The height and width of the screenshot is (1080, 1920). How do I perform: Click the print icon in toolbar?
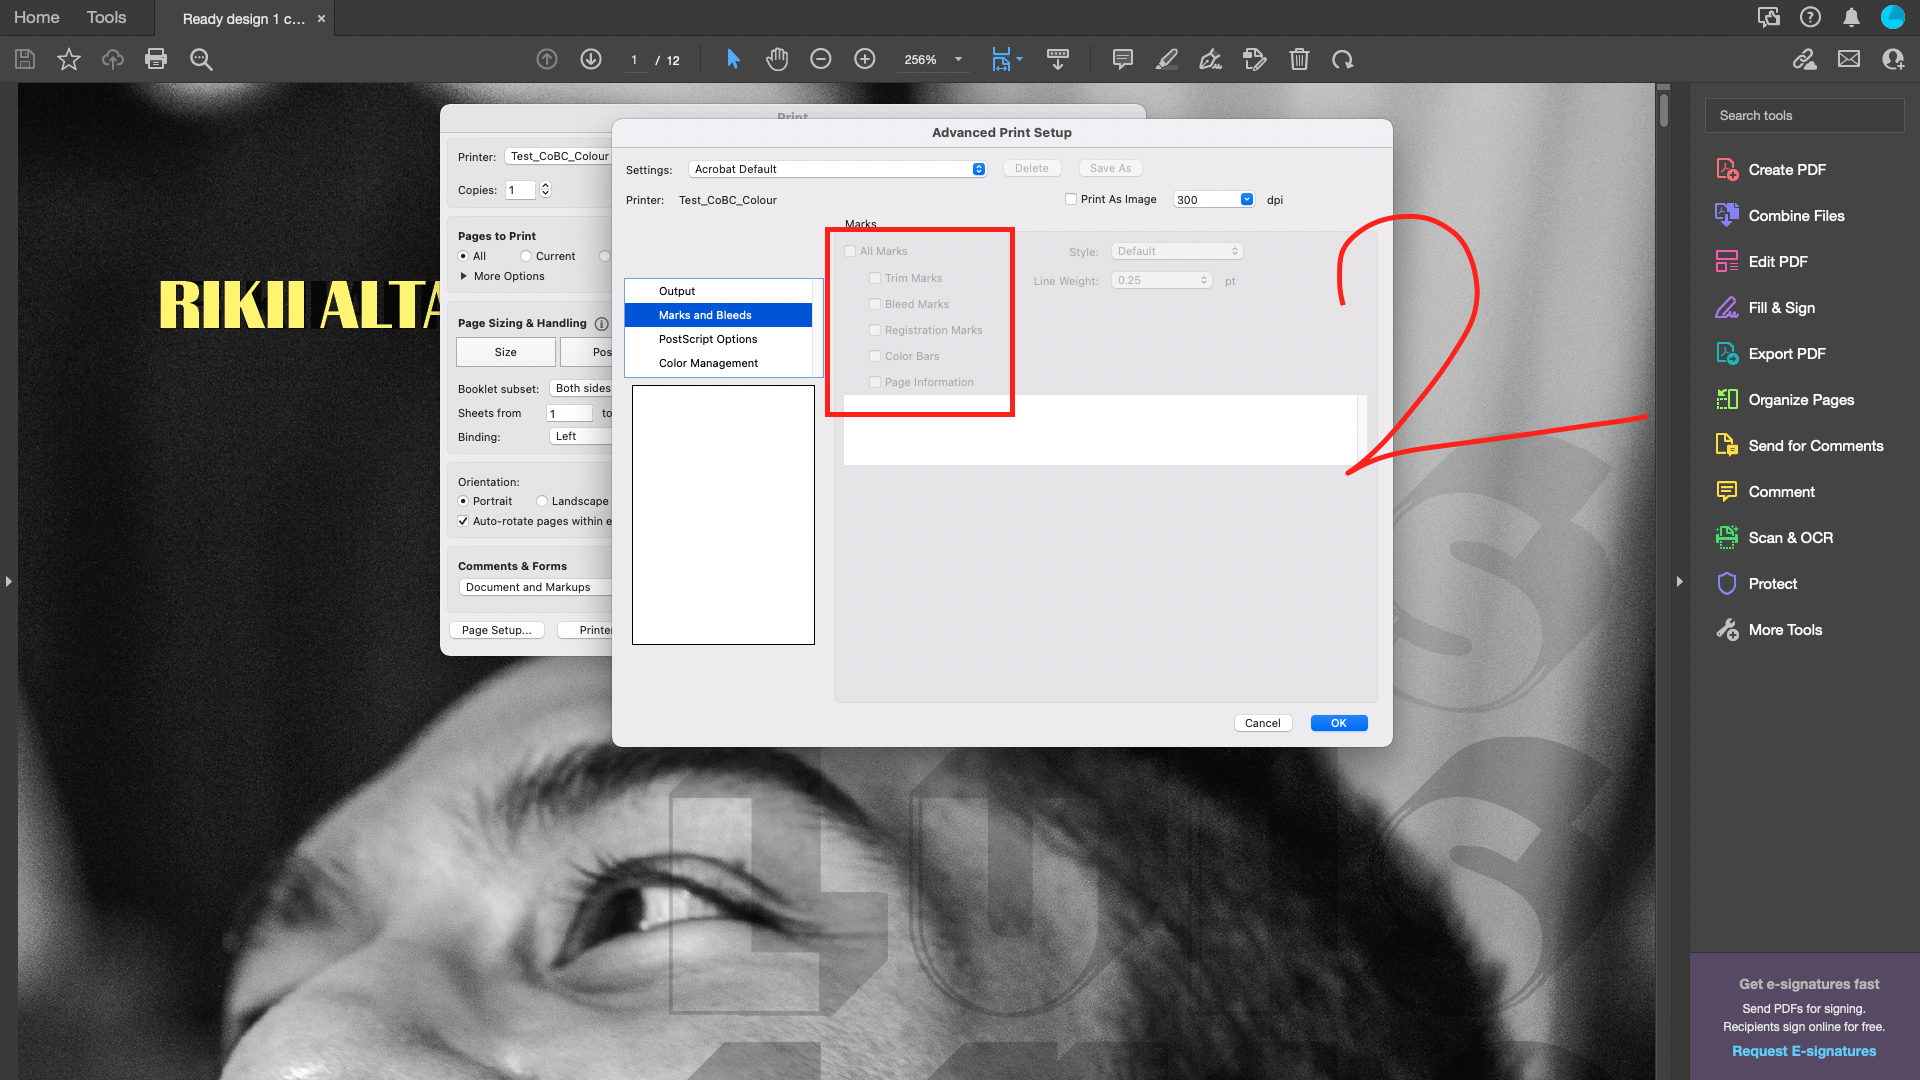(x=156, y=59)
